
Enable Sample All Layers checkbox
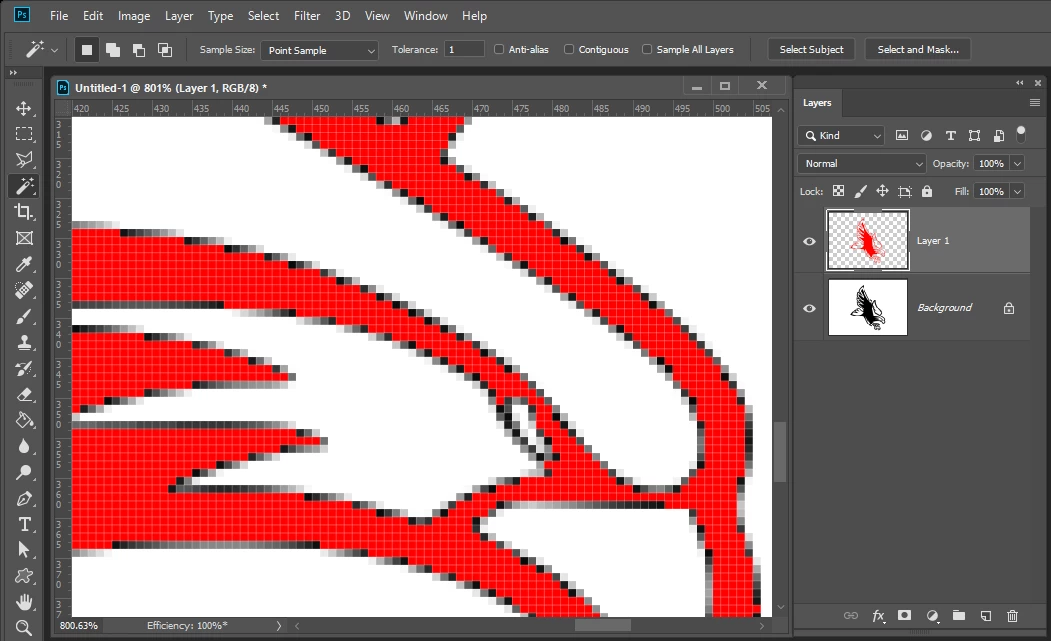pyautogui.click(x=647, y=49)
